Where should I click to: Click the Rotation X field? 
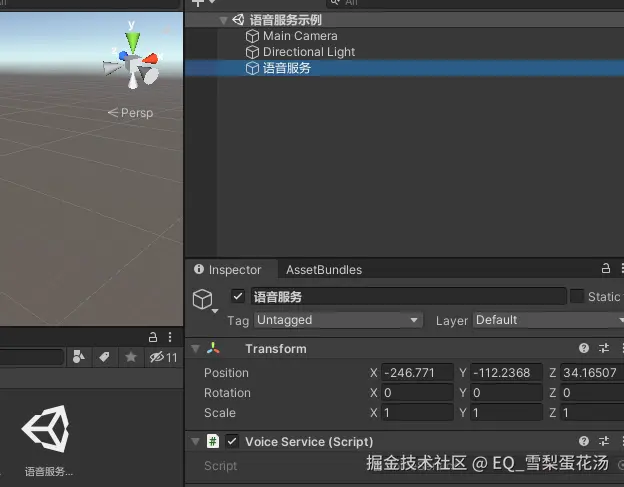[417, 393]
